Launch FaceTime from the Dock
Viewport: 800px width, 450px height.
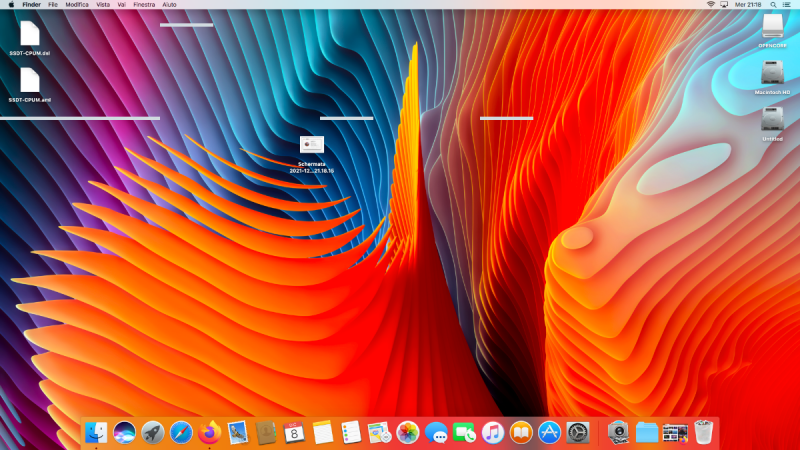[x=464, y=432]
